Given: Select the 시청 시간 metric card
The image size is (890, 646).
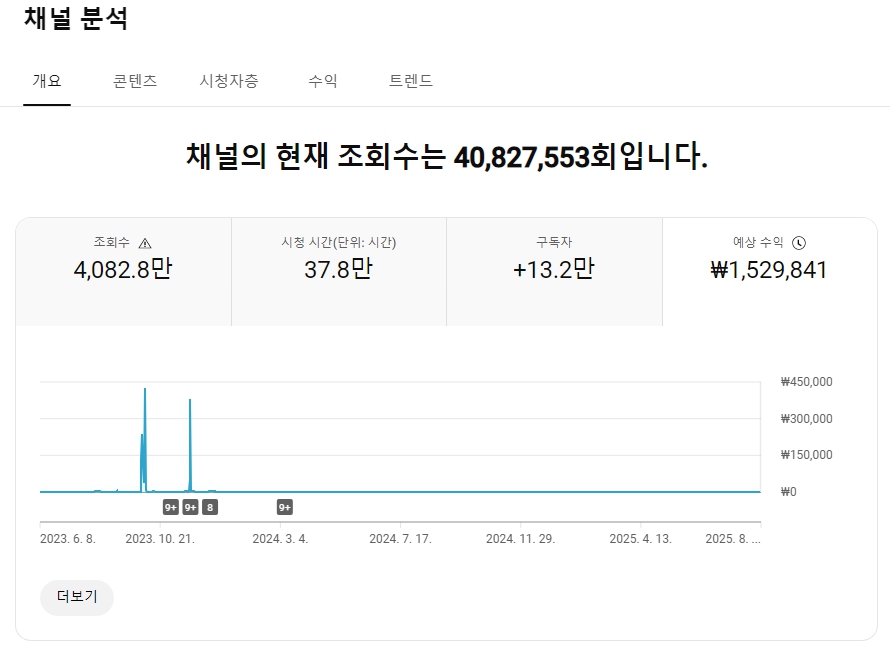Looking at the screenshot, I should pos(338,271).
